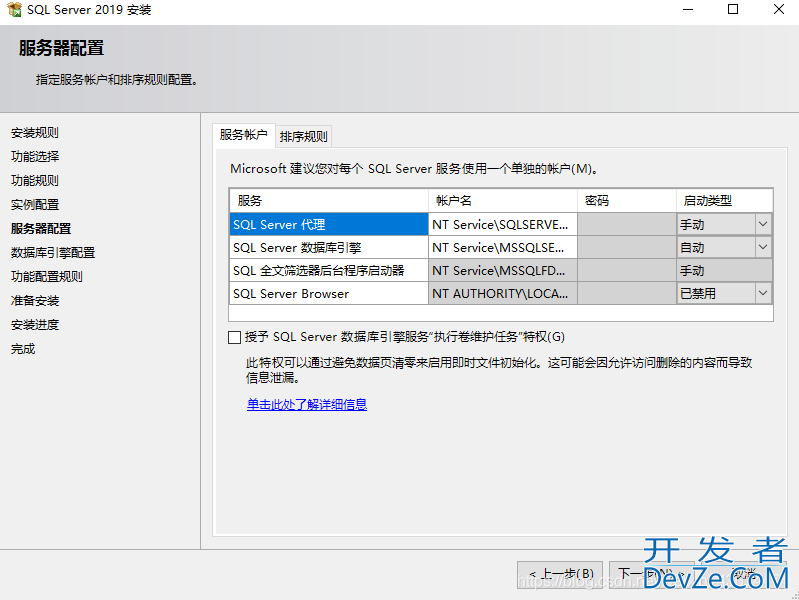Click the 手动 startup type of 全文筛选器 row
799x600 pixels.
(x=725, y=270)
